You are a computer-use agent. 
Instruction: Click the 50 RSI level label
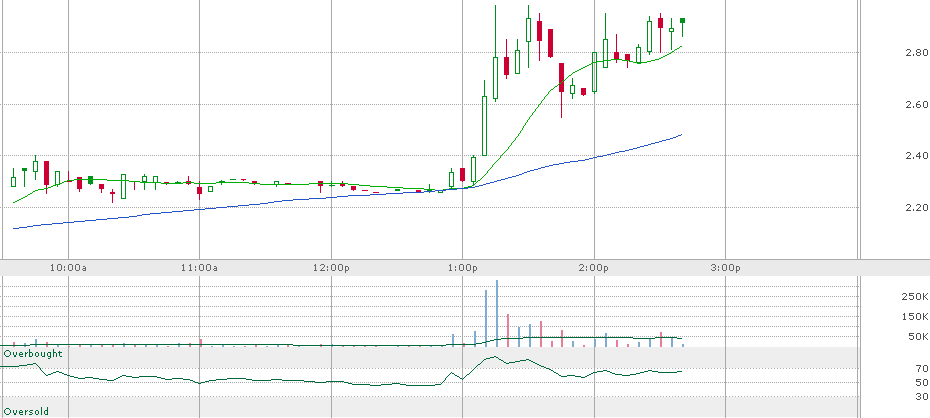pyautogui.click(x=922, y=382)
